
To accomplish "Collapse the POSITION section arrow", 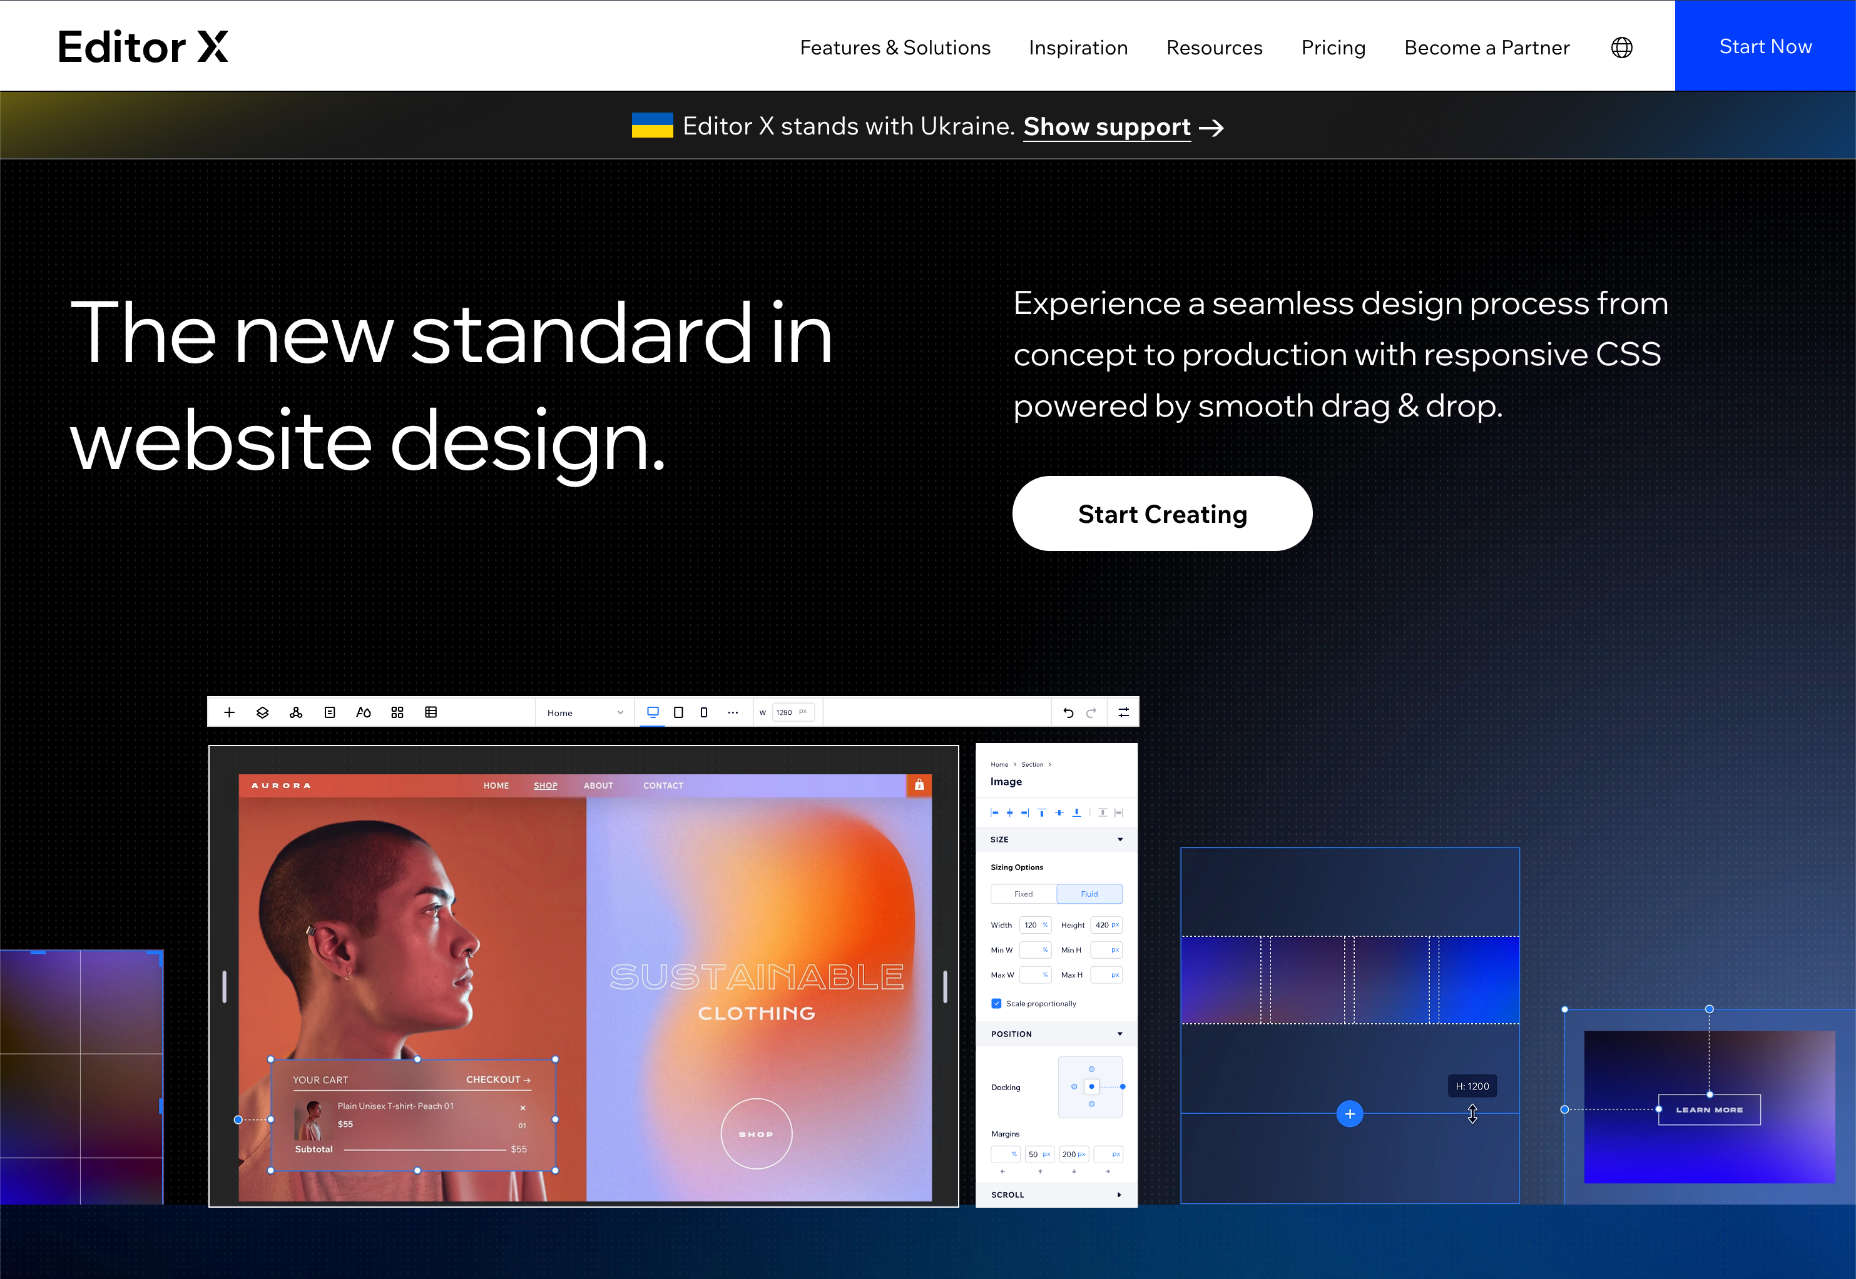I will (x=1120, y=1034).
